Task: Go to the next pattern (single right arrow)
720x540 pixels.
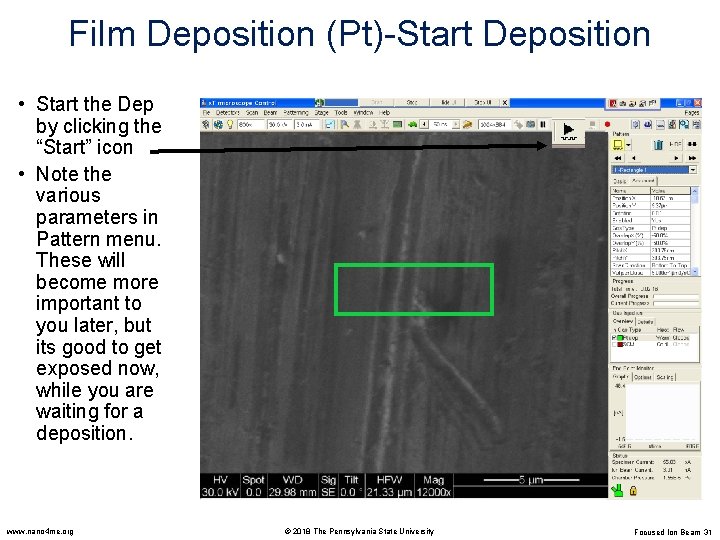Action: [676, 158]
